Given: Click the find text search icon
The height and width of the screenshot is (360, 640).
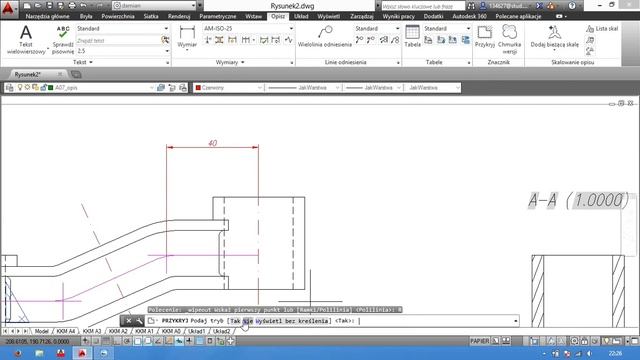Looking at the screenshot, I should pos(165,40).
